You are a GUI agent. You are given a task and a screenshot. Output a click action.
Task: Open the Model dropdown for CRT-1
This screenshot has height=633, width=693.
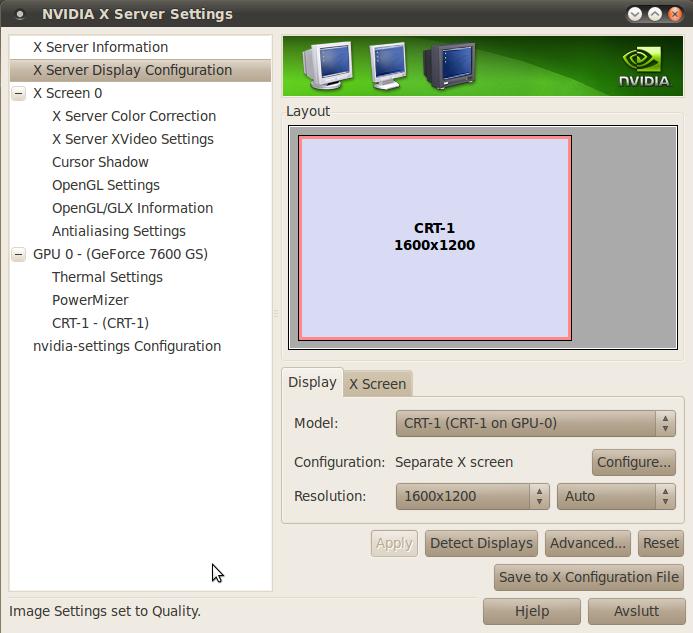pos(535,423)
